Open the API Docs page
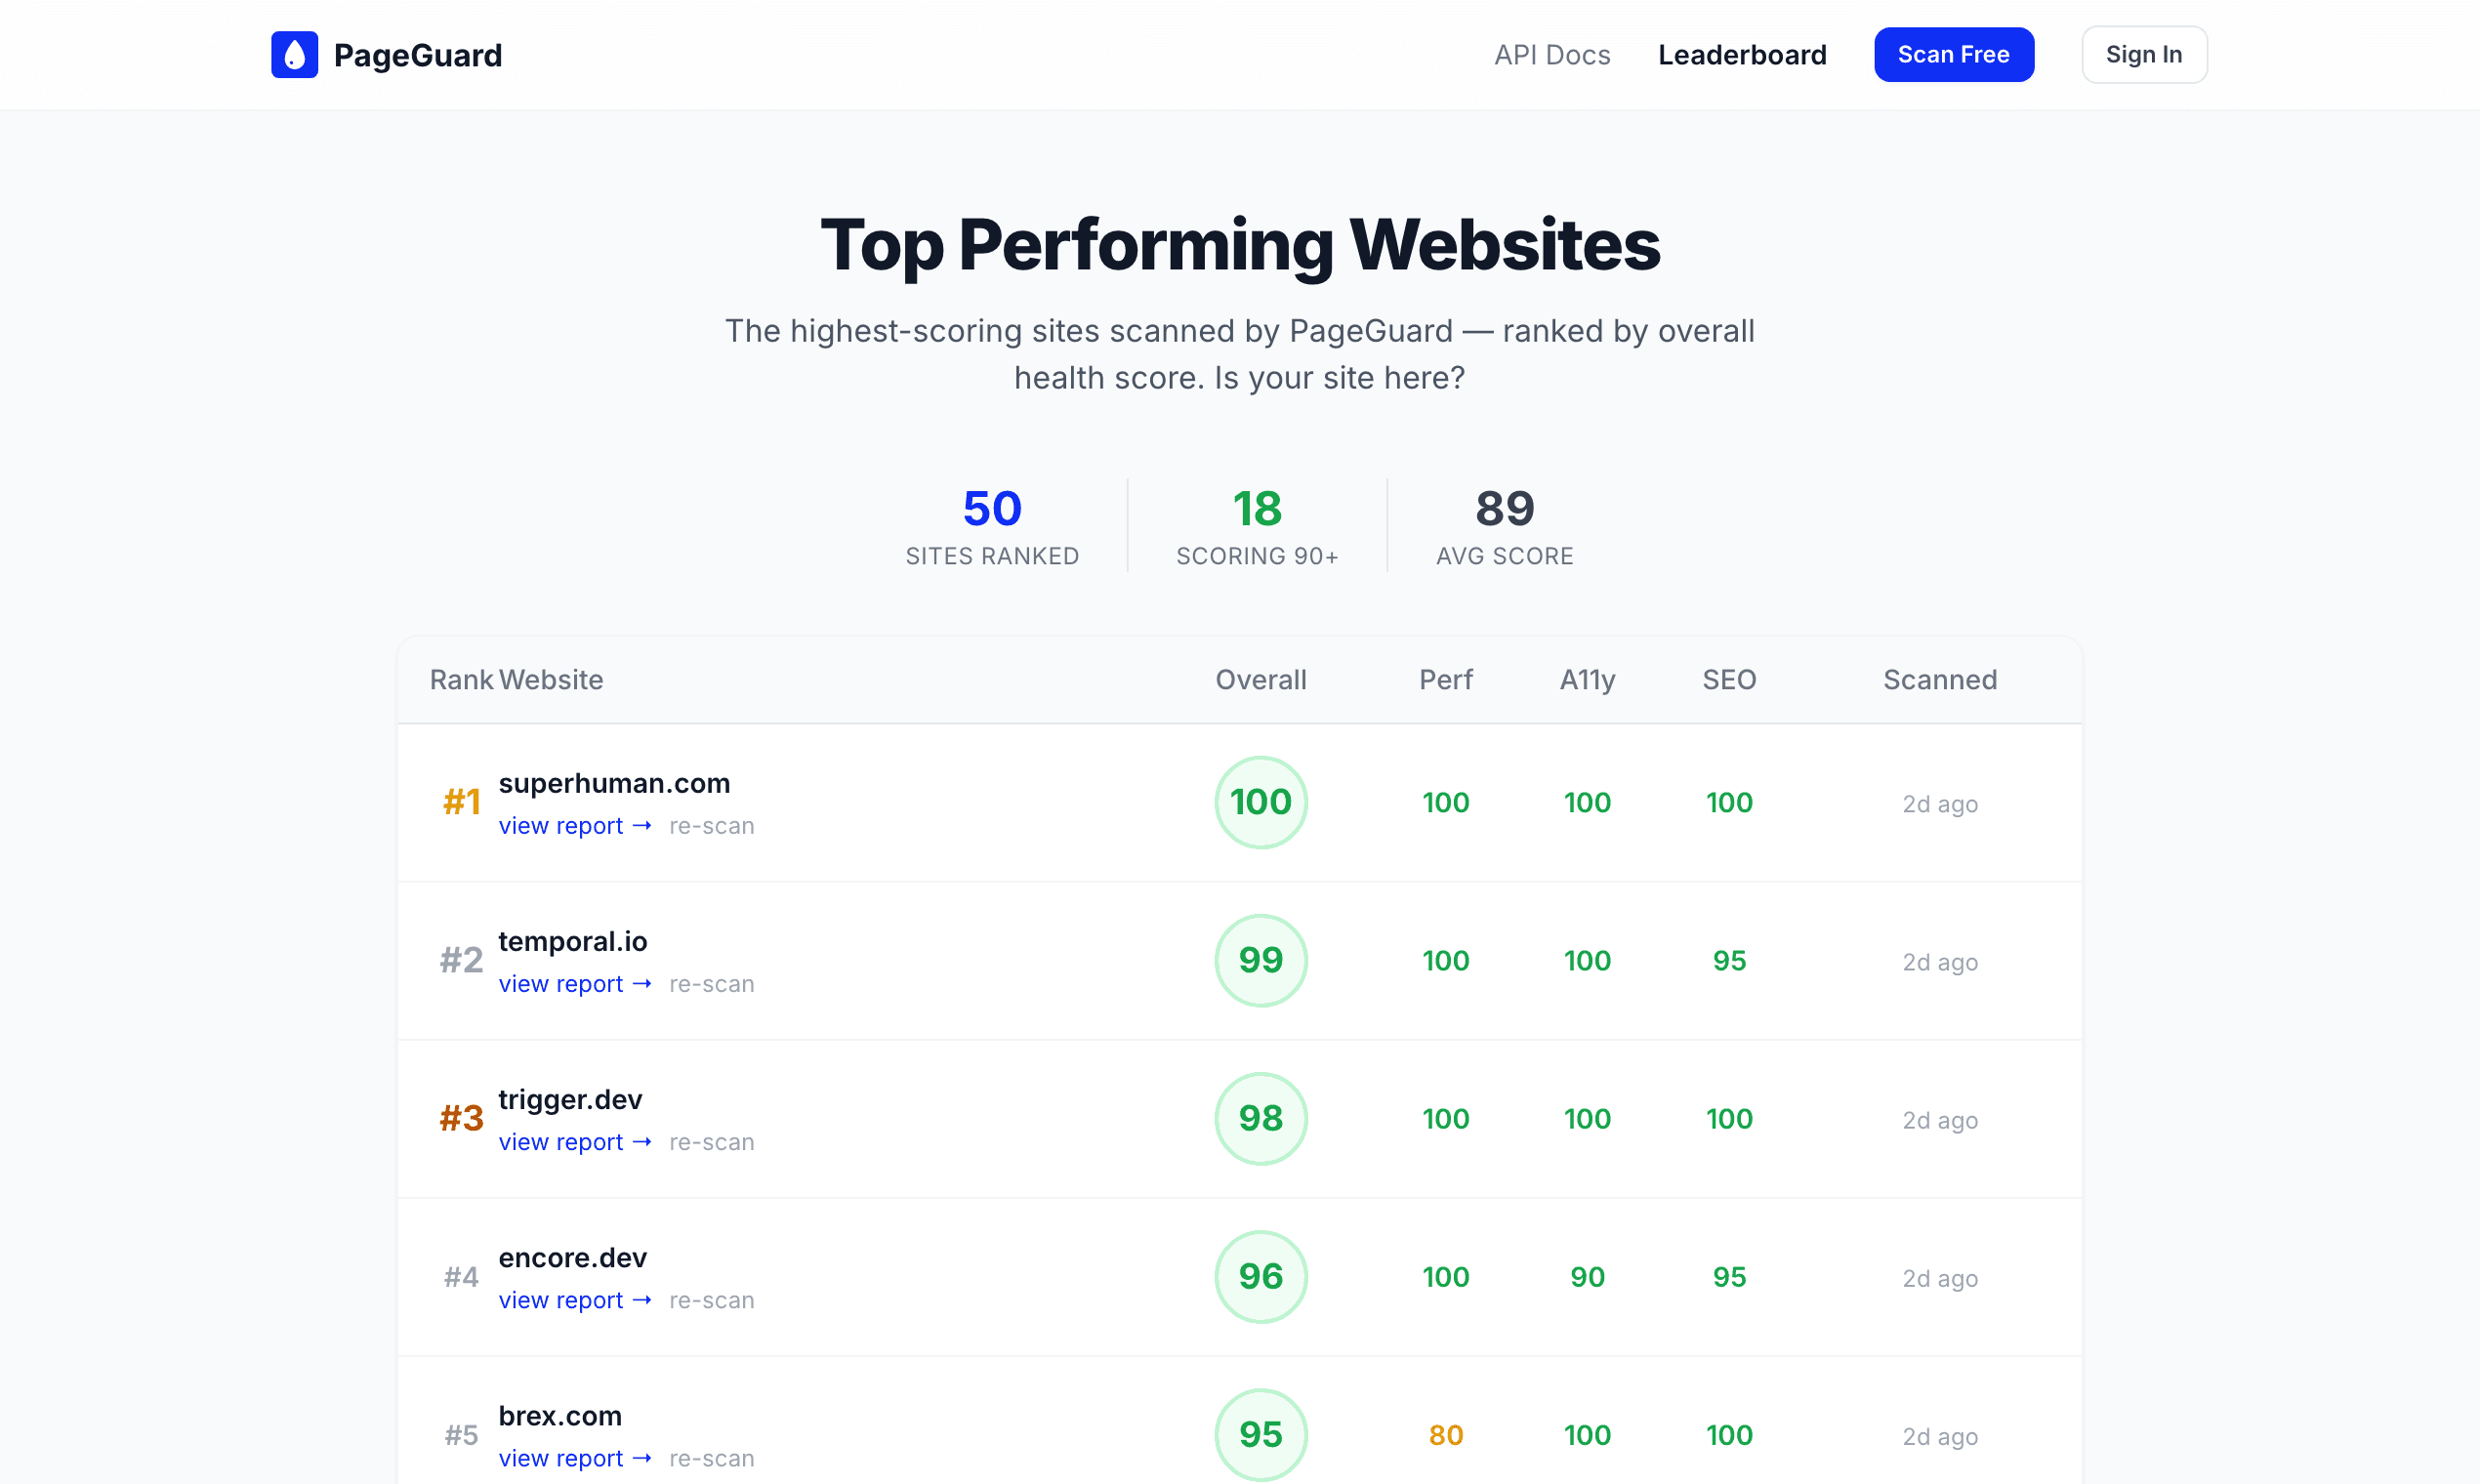 coord(1552,55)
